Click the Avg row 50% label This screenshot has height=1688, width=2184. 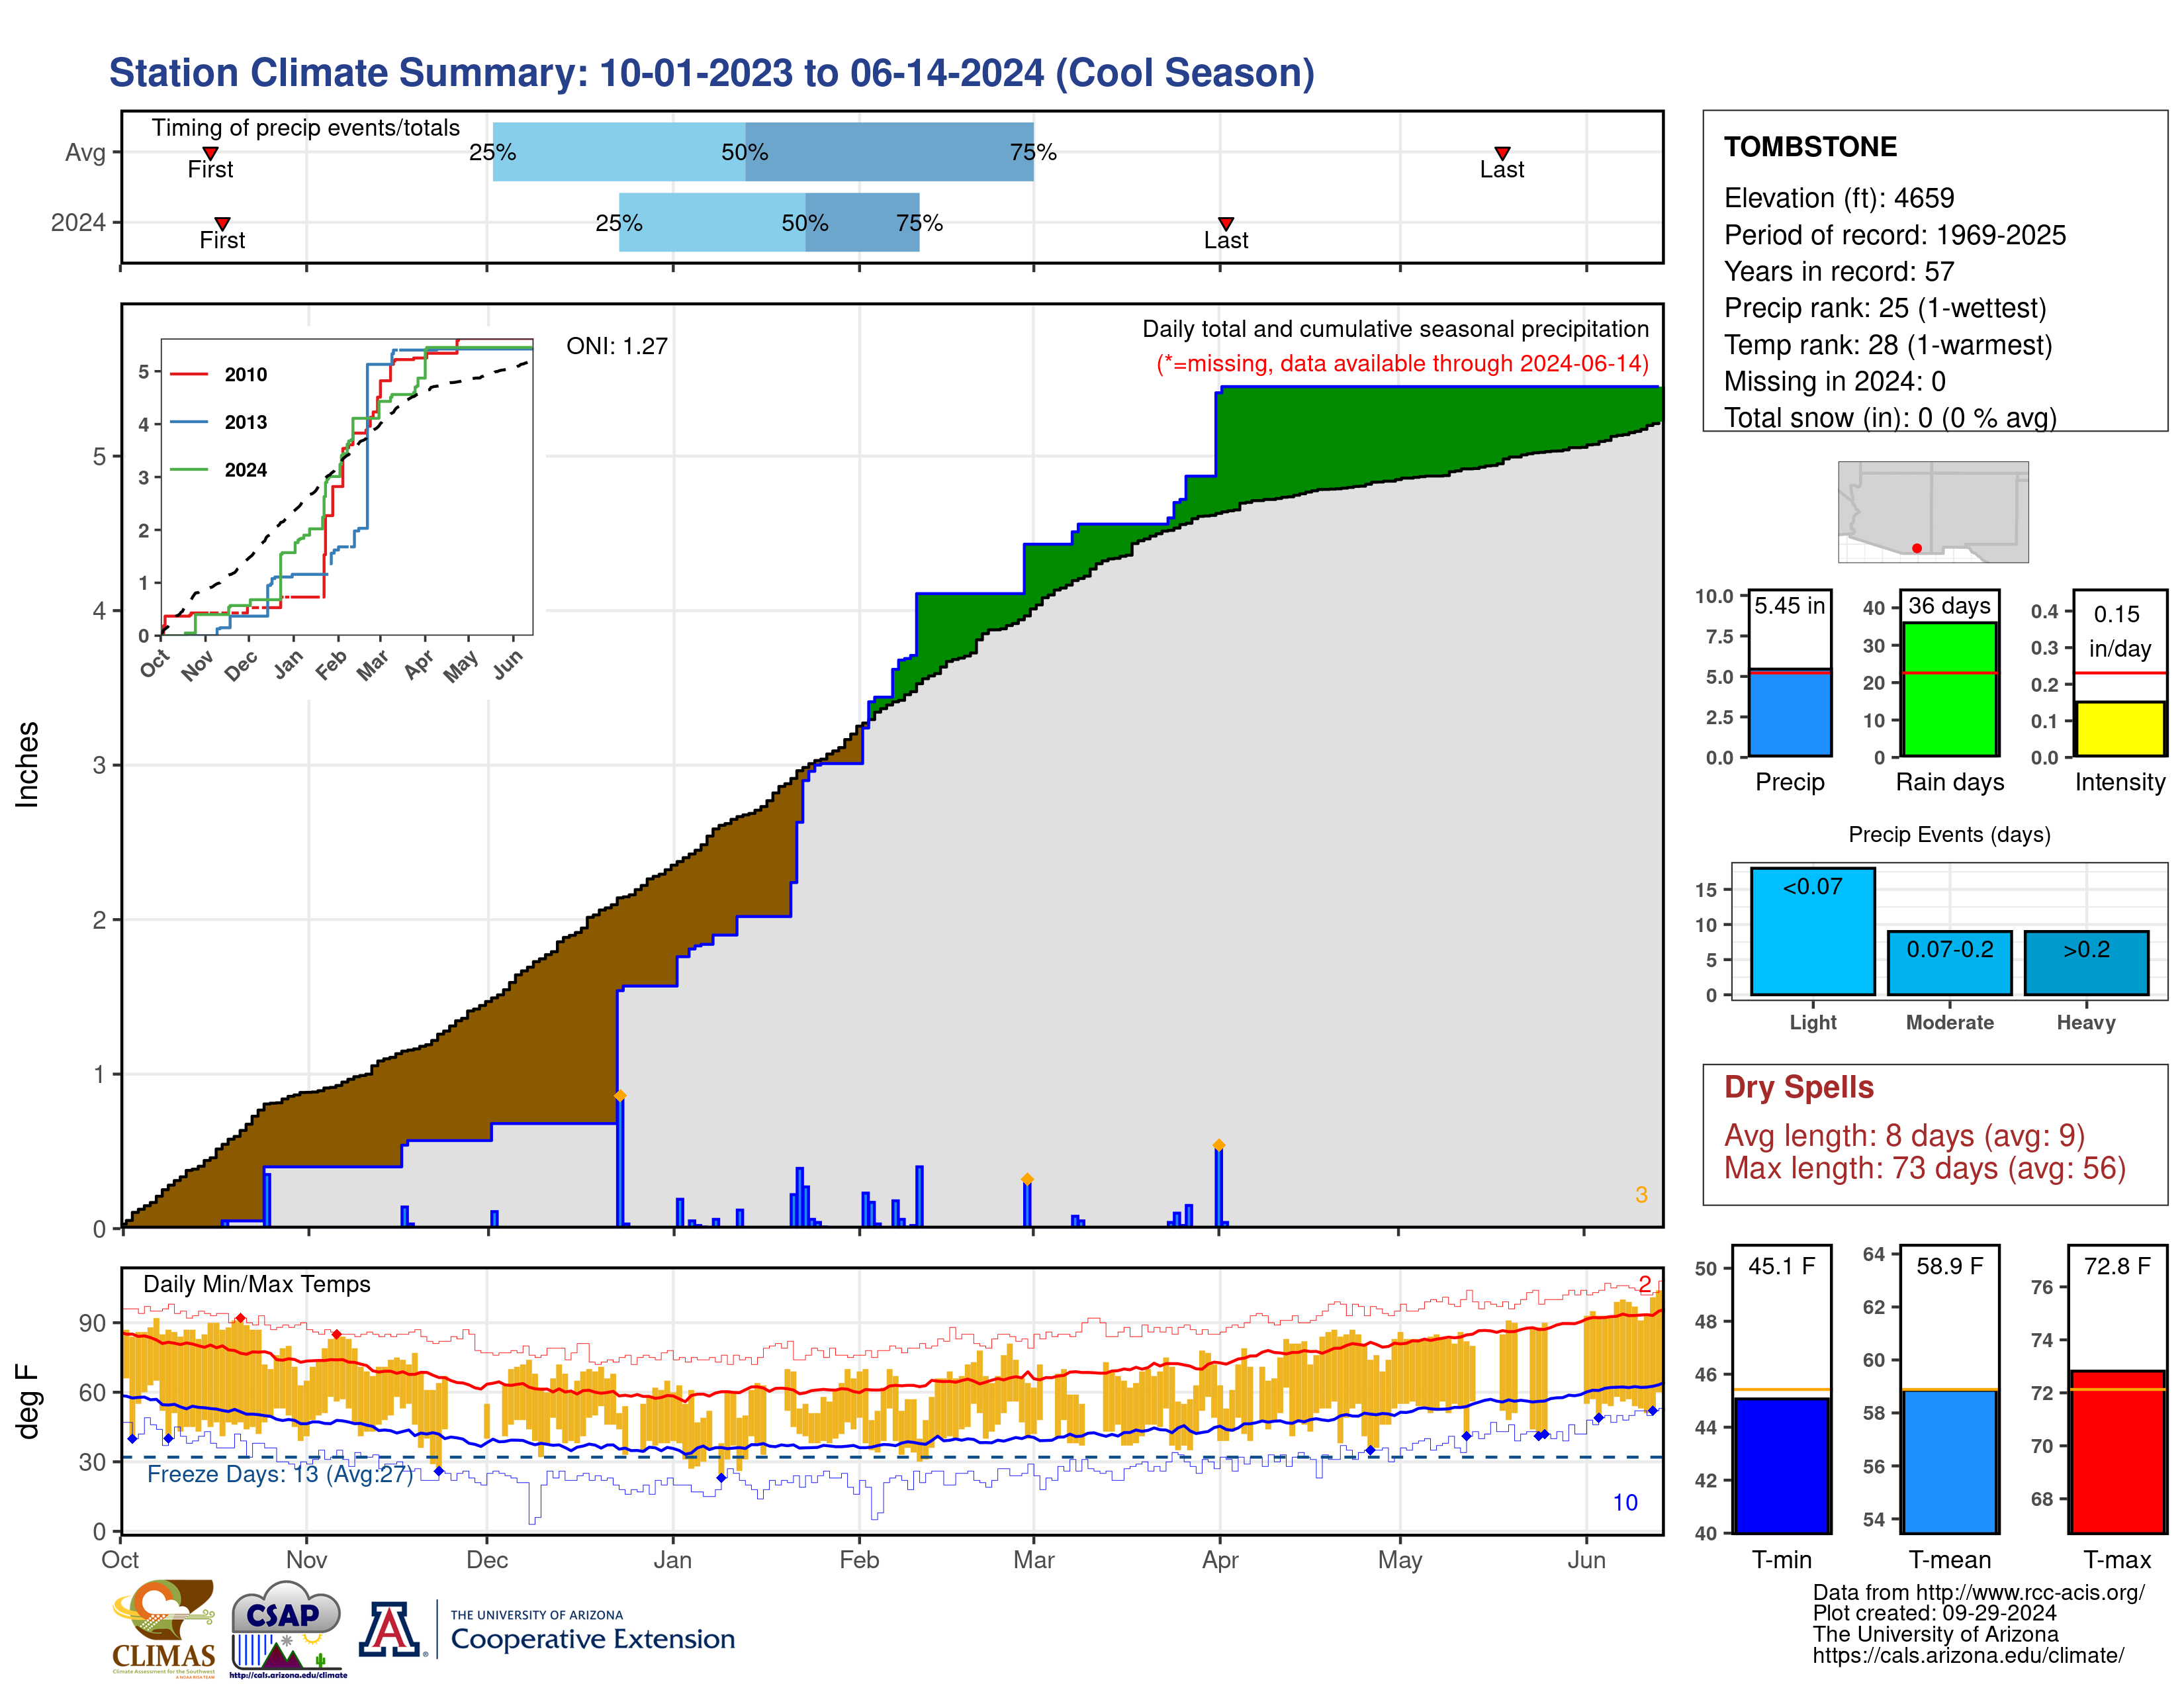click(x=745, y=152)
